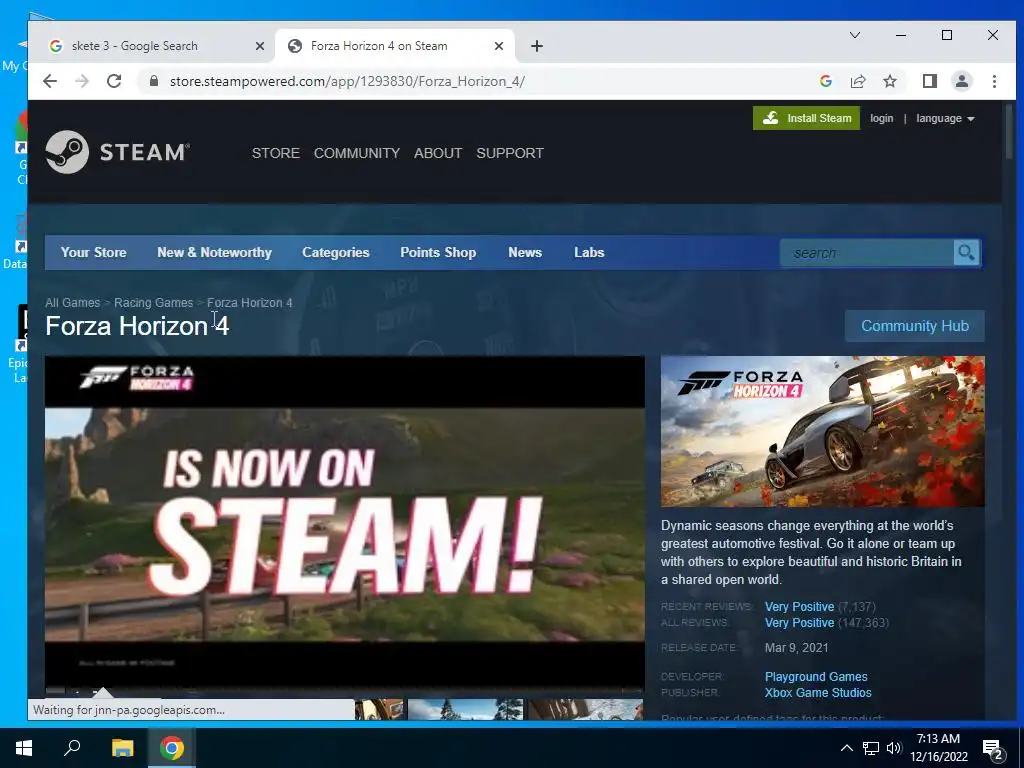
Task: Show hidden system tray icons
Action: (x=846, y=748)
